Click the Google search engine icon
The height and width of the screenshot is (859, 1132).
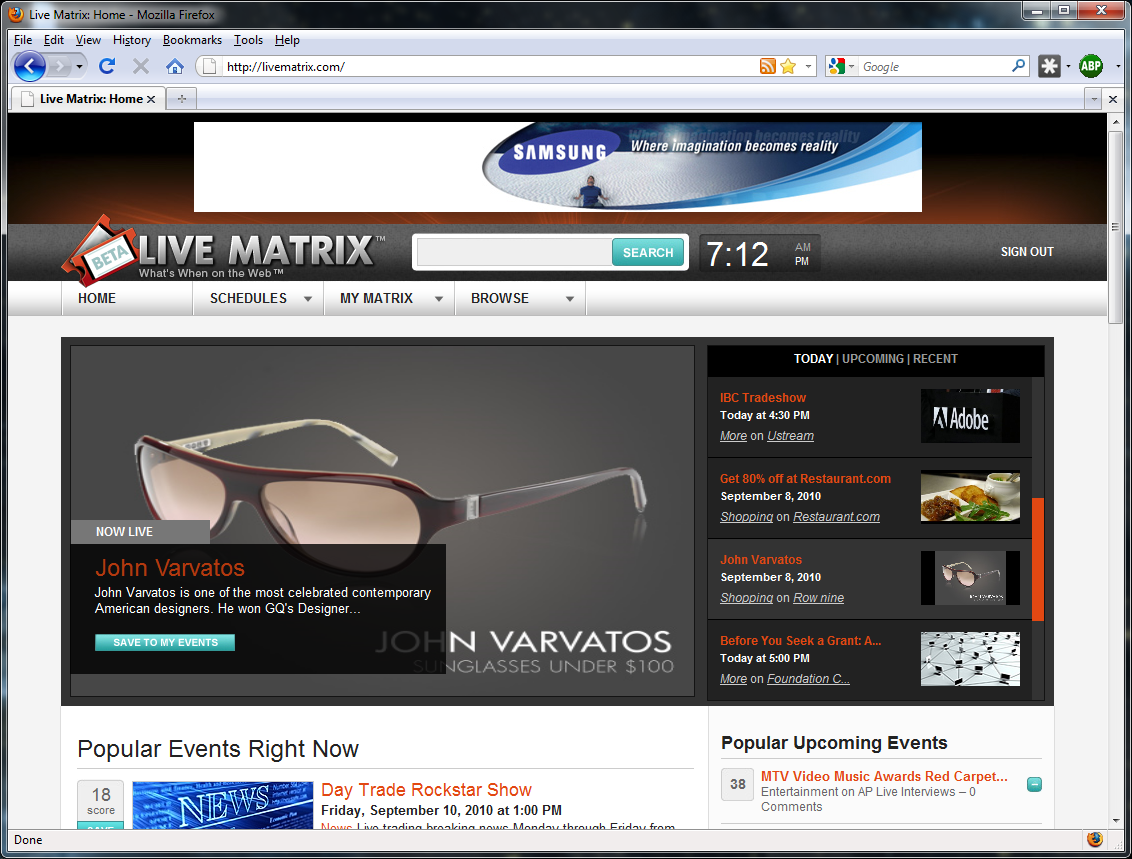click(x=837, y=66)
